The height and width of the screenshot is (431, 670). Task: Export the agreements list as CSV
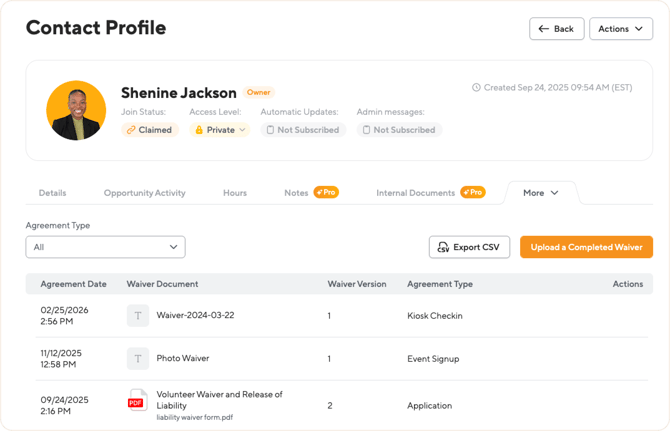[469, 247]
